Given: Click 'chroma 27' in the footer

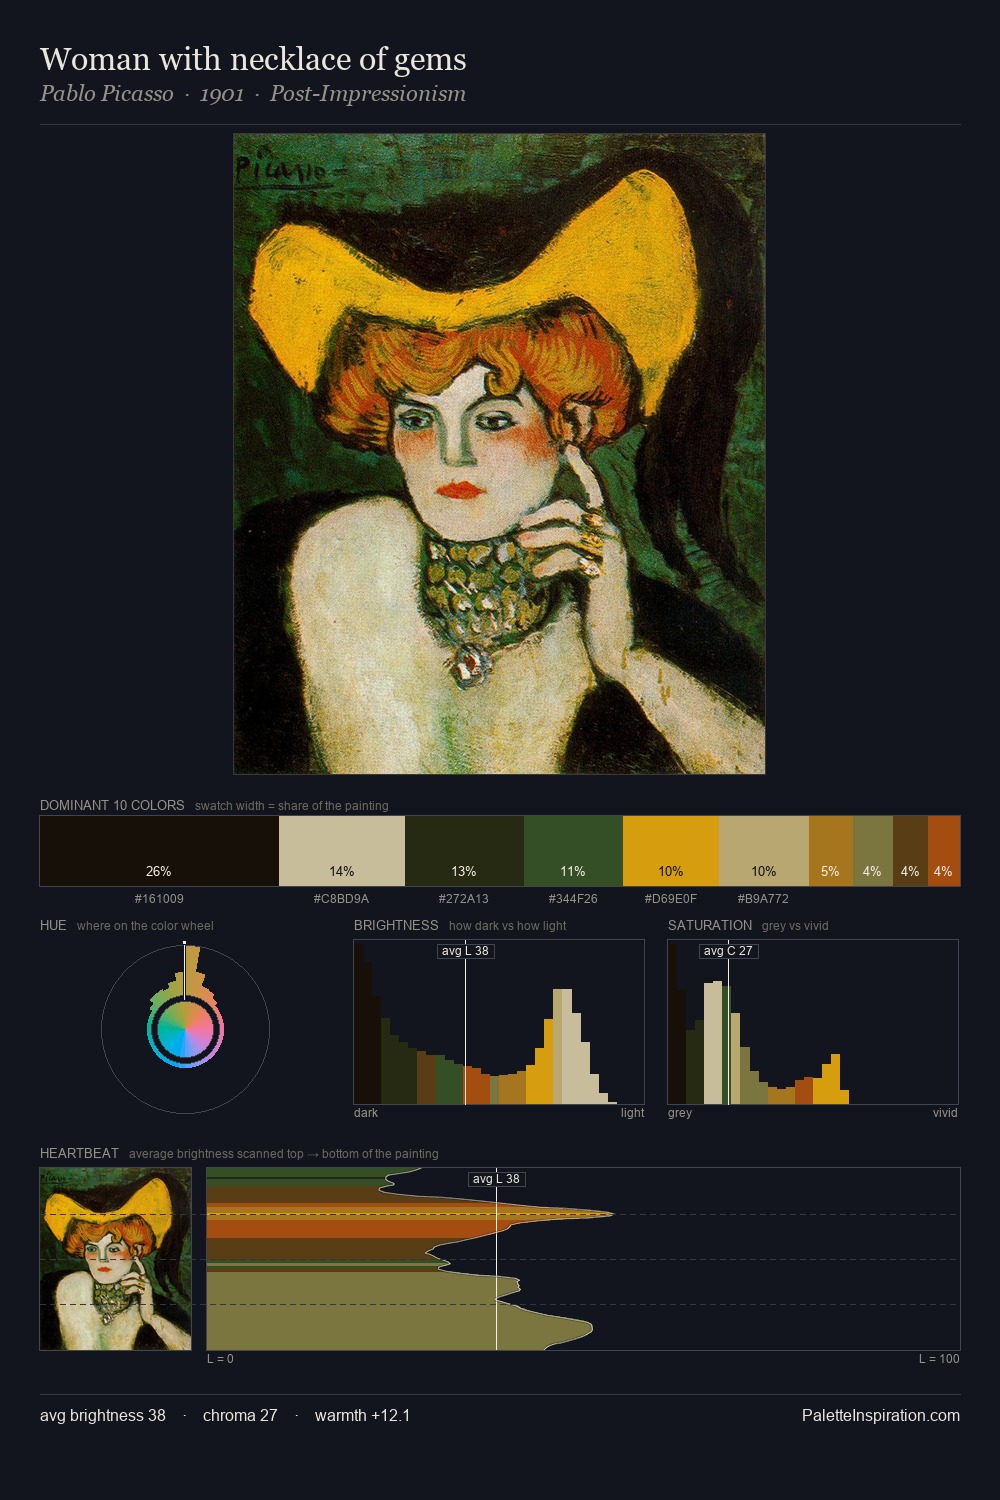Looking at the screenshot, I should pos(240,1415).
